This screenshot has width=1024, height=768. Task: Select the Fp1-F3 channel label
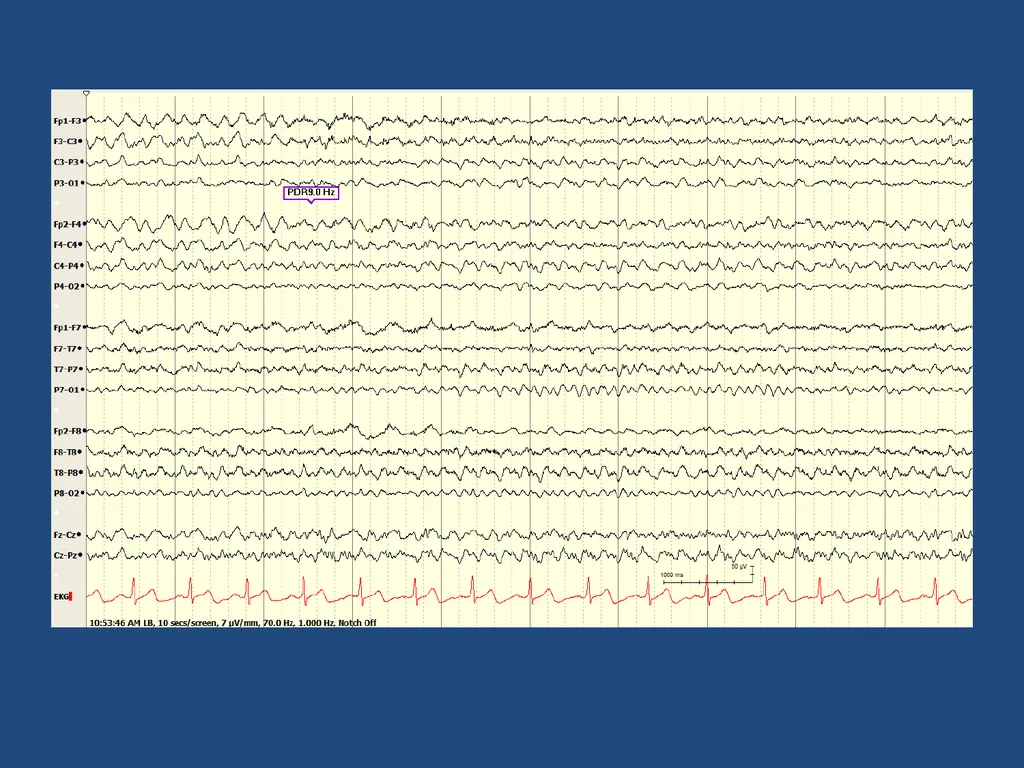click(67, 121)
